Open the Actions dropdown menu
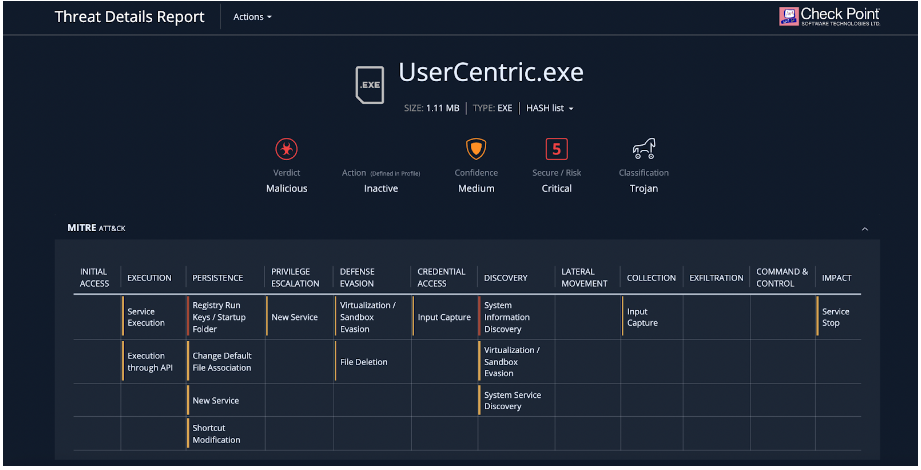This screenshot has height=470, width=921. pos(253,17)
